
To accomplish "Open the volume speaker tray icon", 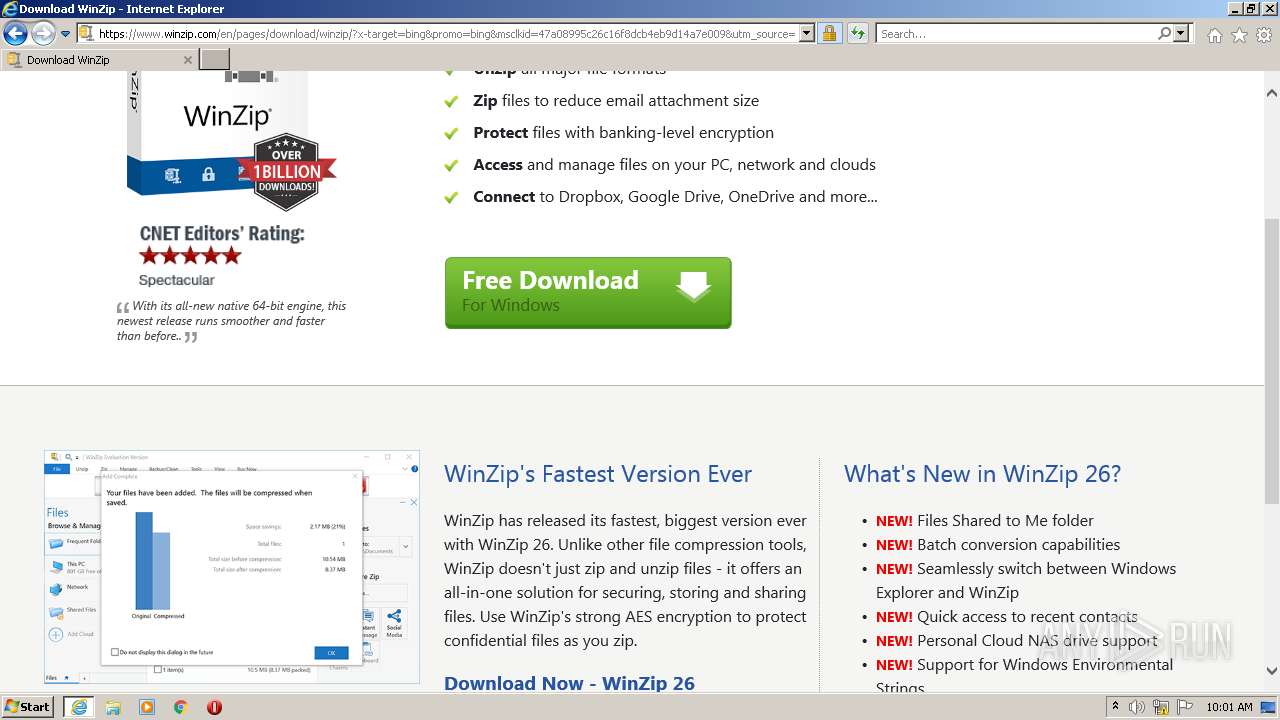I will point(1137,707).
